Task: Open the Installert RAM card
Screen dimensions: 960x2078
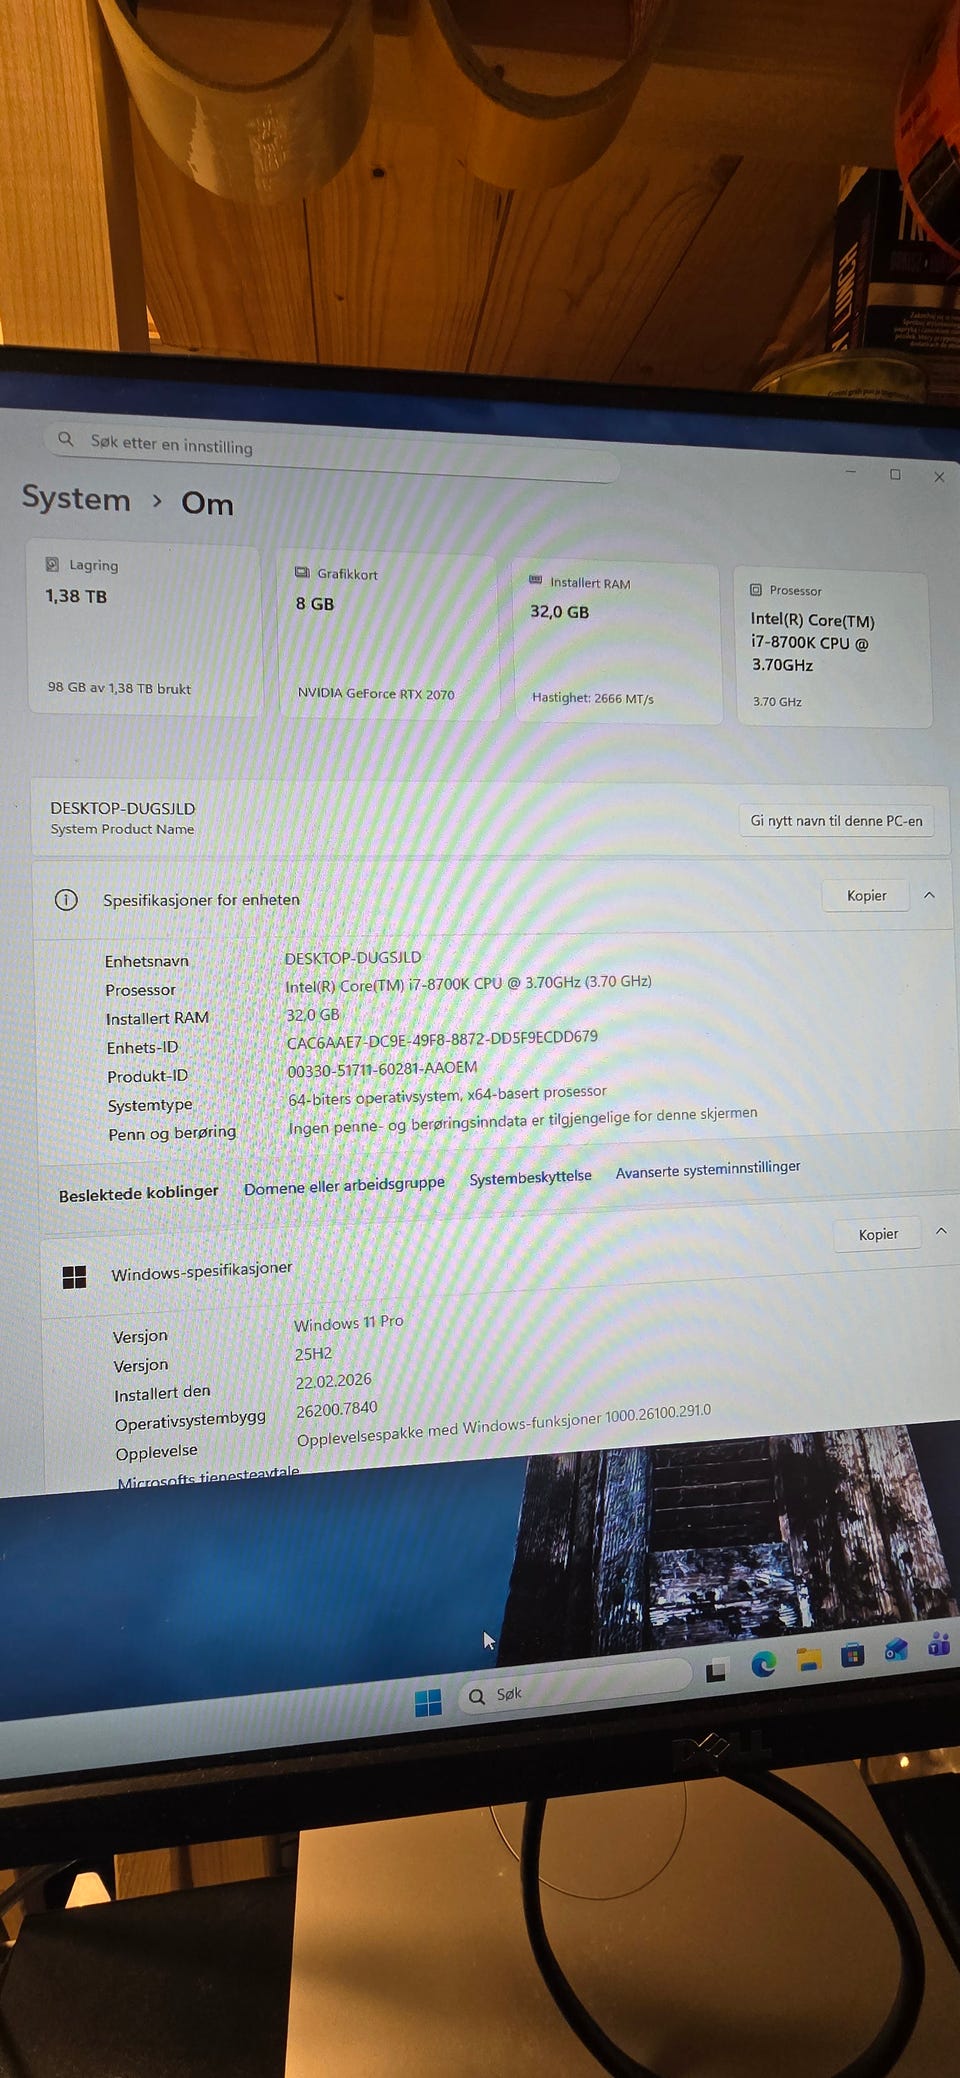Action: 617,642
